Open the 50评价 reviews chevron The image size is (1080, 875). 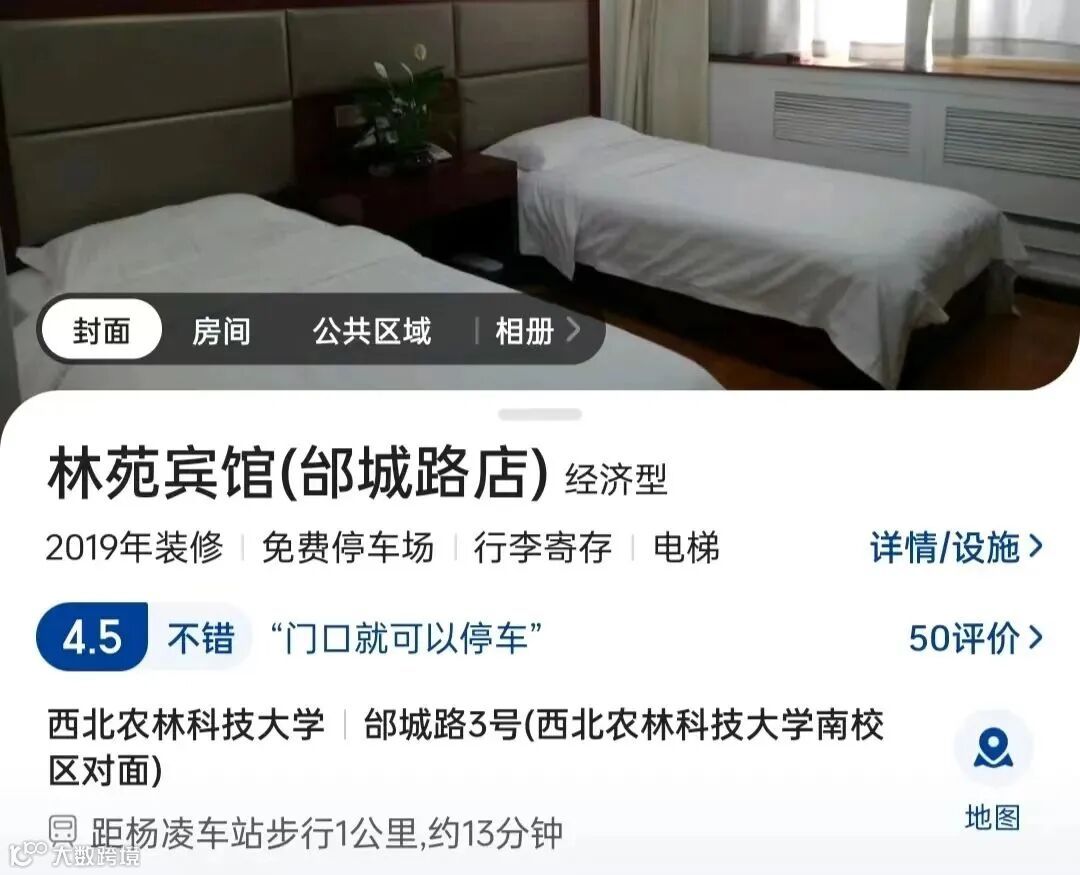(1036, 637)
